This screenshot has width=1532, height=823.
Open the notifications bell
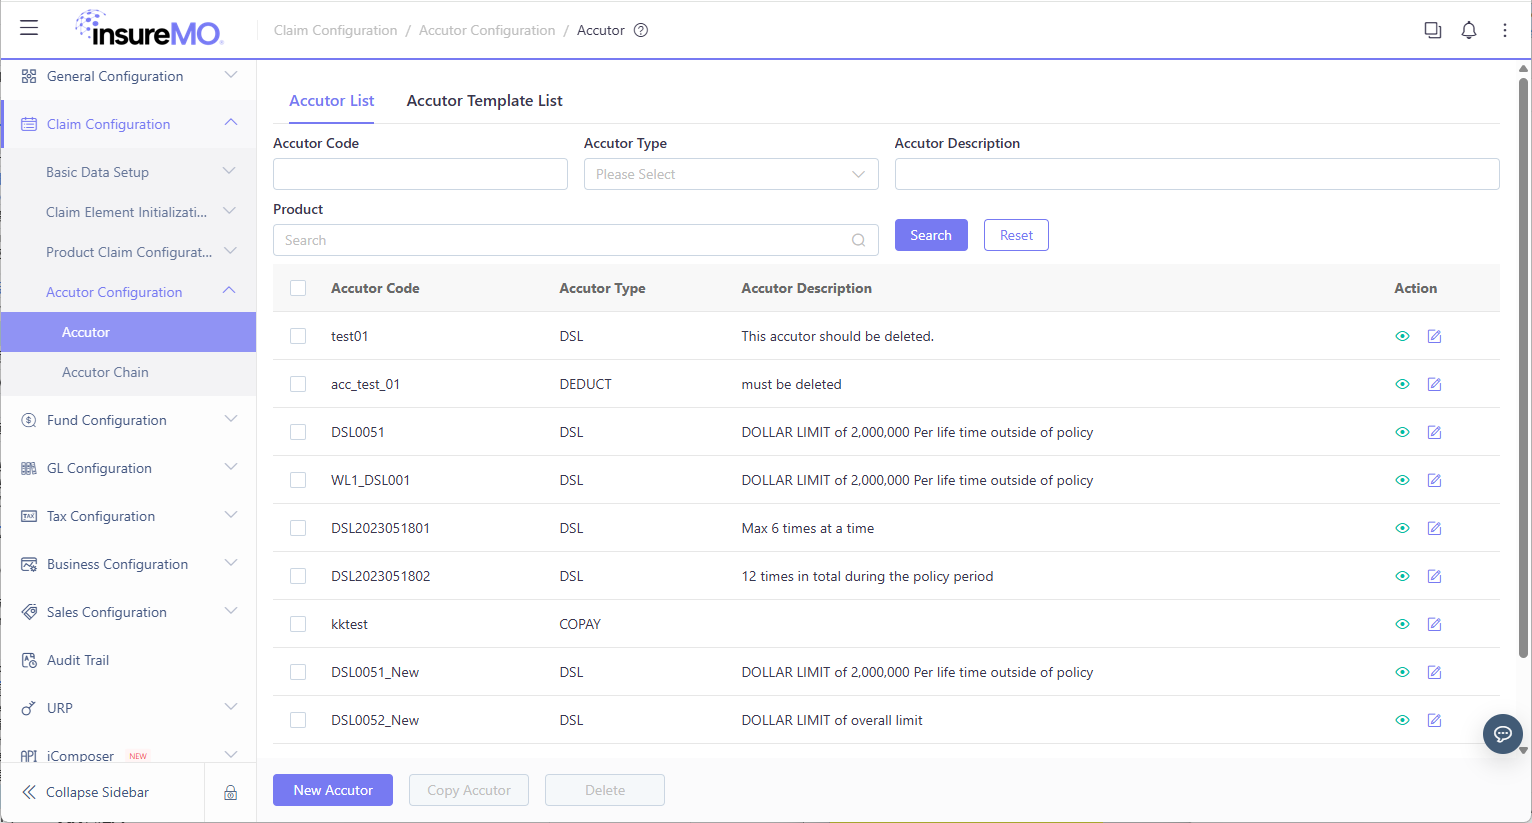(1469, 30)
